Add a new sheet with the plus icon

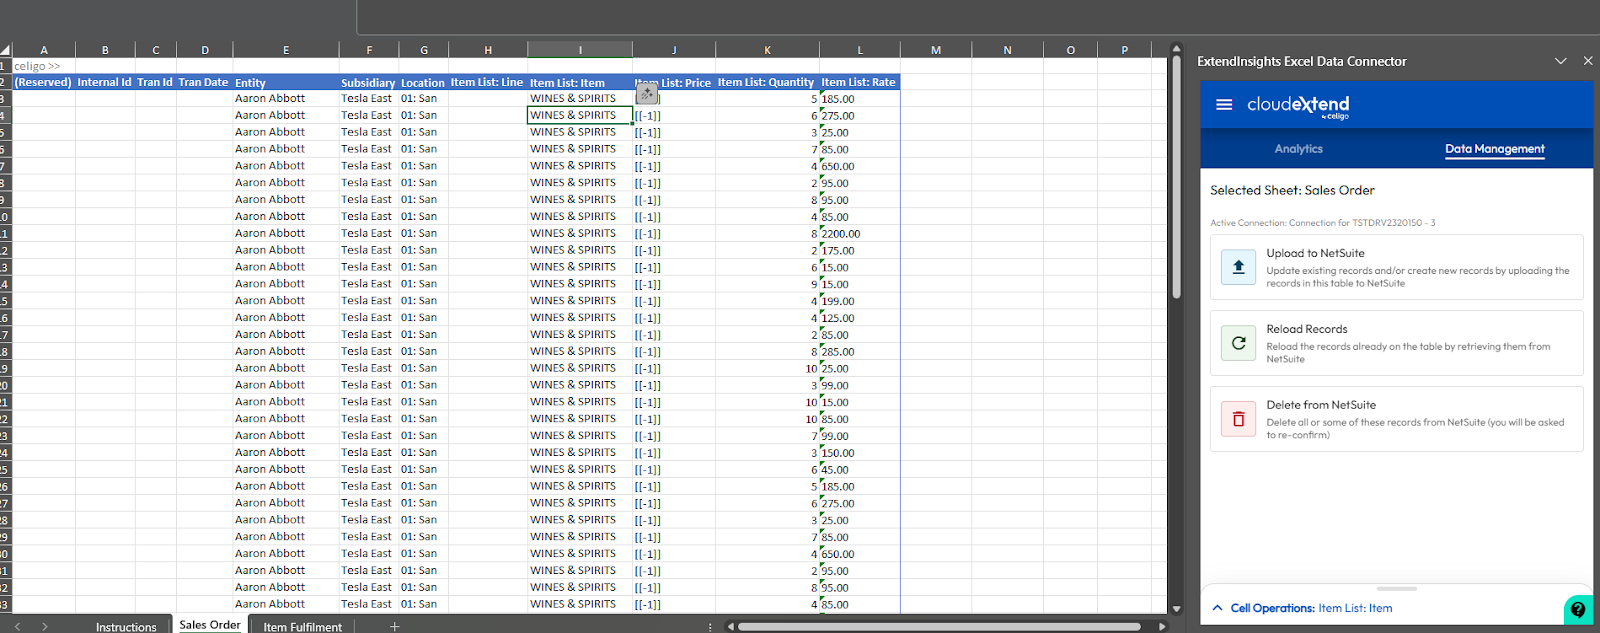pyautogui.click(x=394, y=626)
